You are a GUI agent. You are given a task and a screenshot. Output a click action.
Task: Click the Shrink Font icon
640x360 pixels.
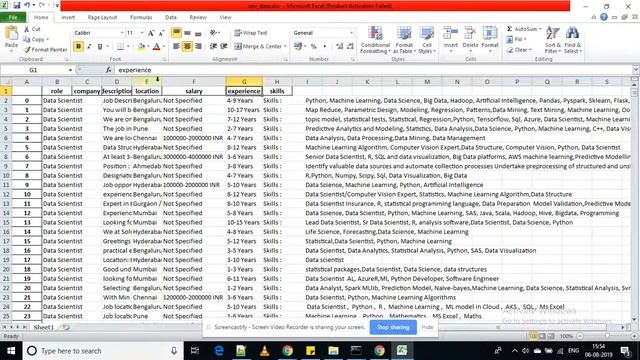coord(161,33)
